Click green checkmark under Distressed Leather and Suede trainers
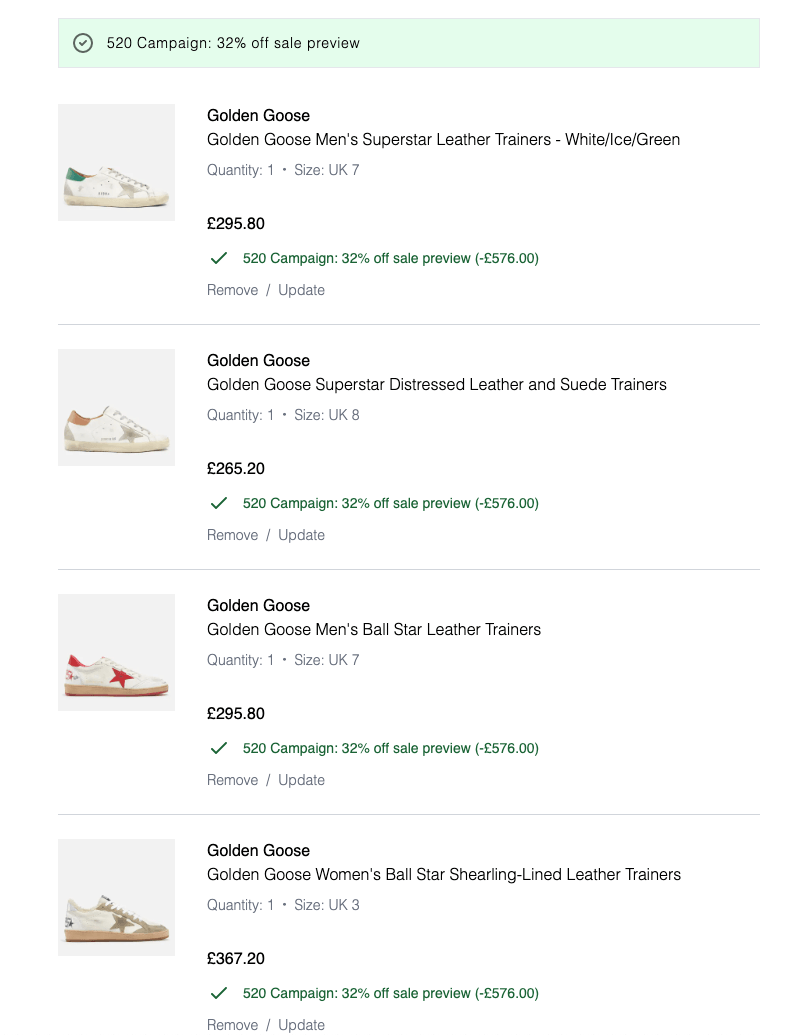 219,503
